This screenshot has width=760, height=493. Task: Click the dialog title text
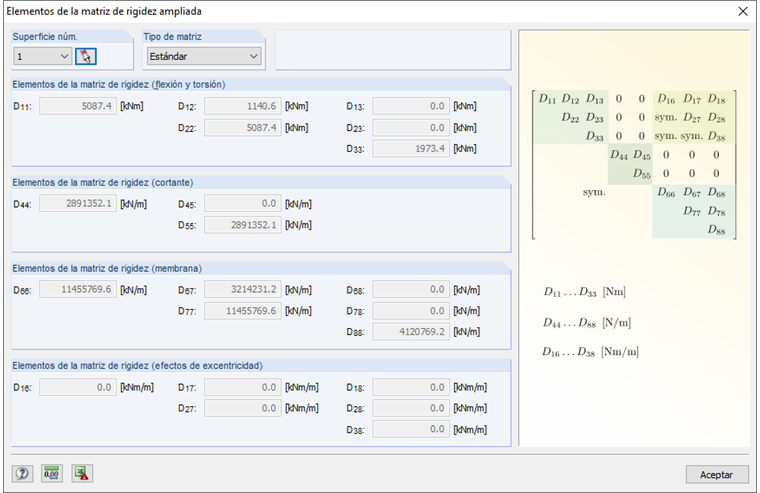pos(104,11)
